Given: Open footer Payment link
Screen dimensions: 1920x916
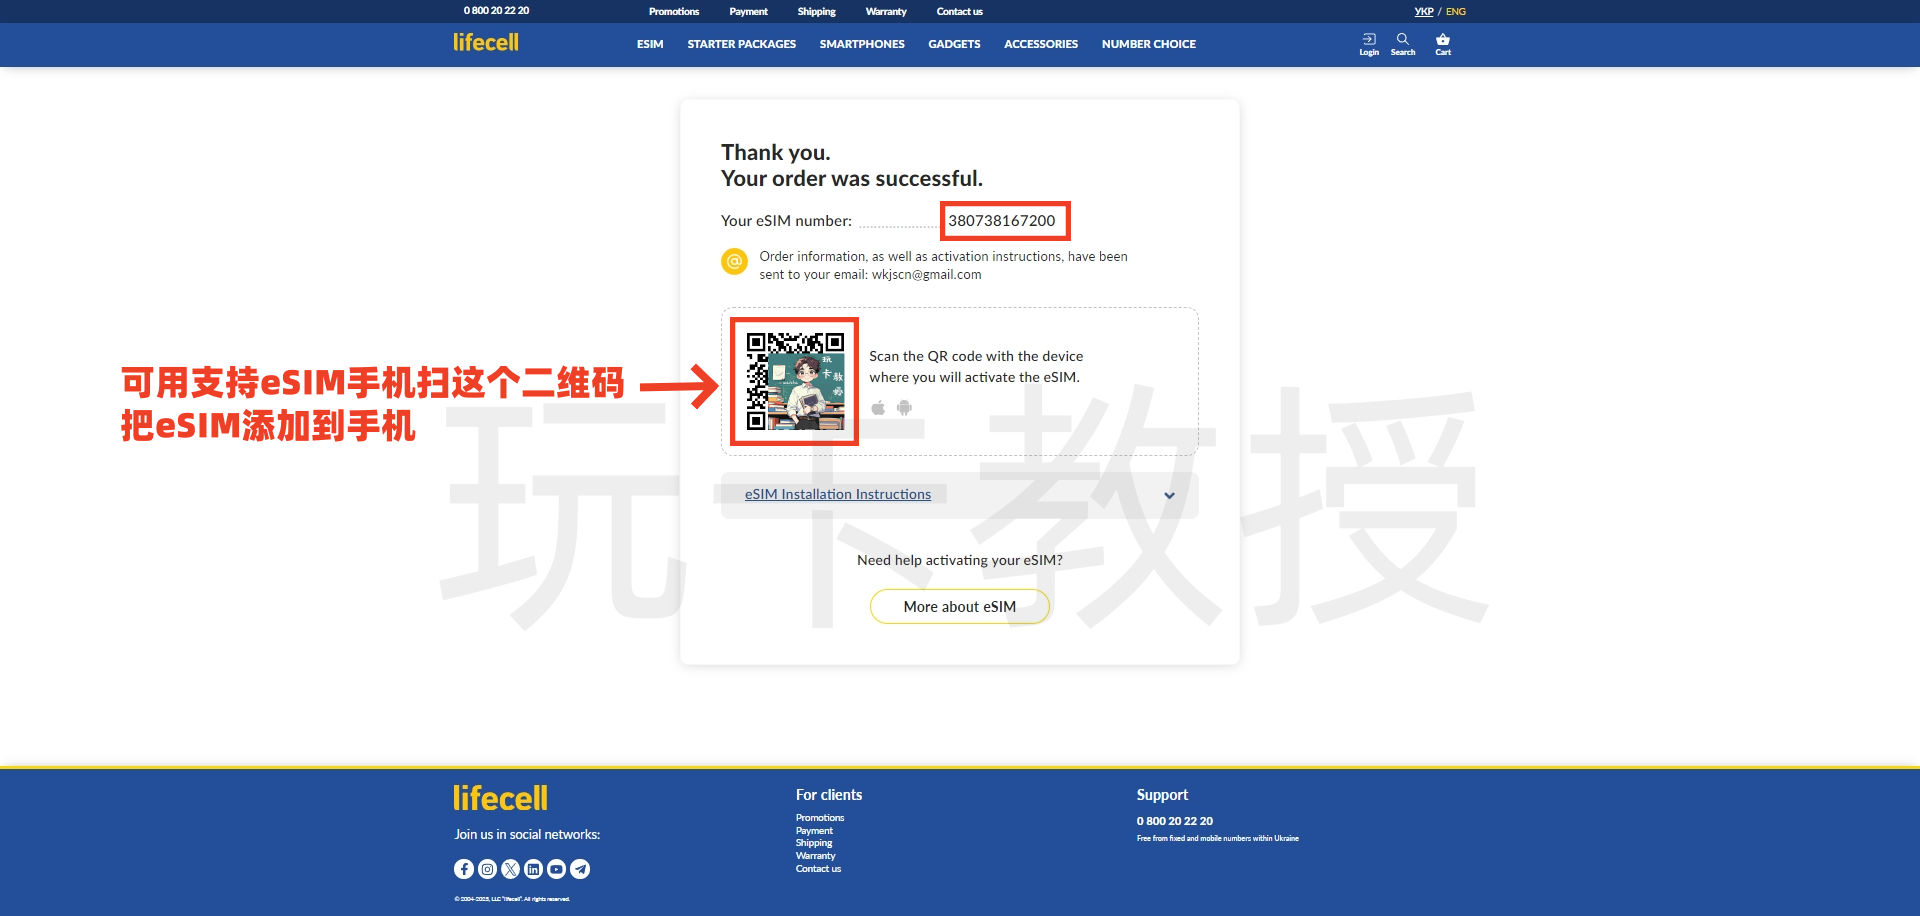Looking at the screenshot, I should [x=814, y=831].
